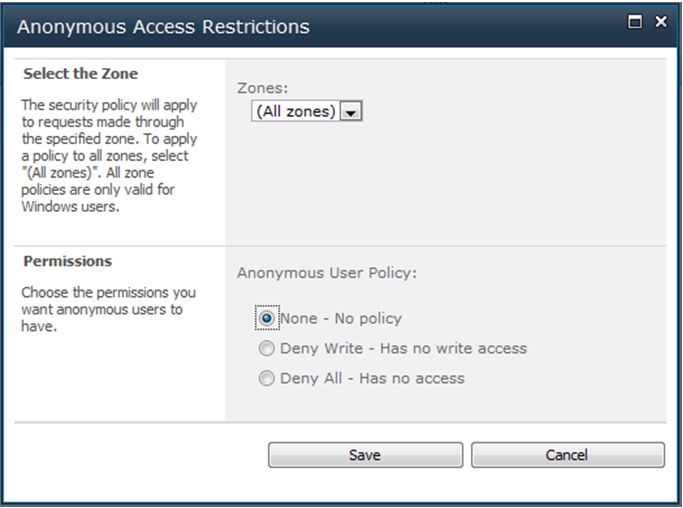Click the 'Deny Write - Has no write access' label
Viewport: 683px width, 508px height.
(403, 349)
